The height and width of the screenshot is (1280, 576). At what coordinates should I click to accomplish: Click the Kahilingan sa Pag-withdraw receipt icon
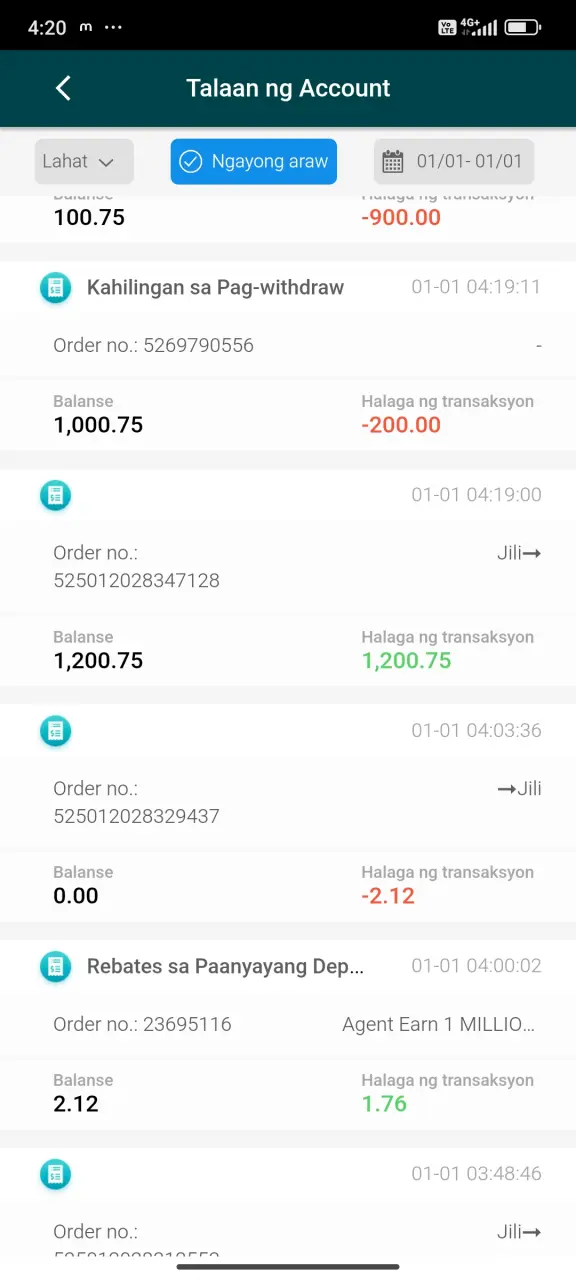coord(55,288)
